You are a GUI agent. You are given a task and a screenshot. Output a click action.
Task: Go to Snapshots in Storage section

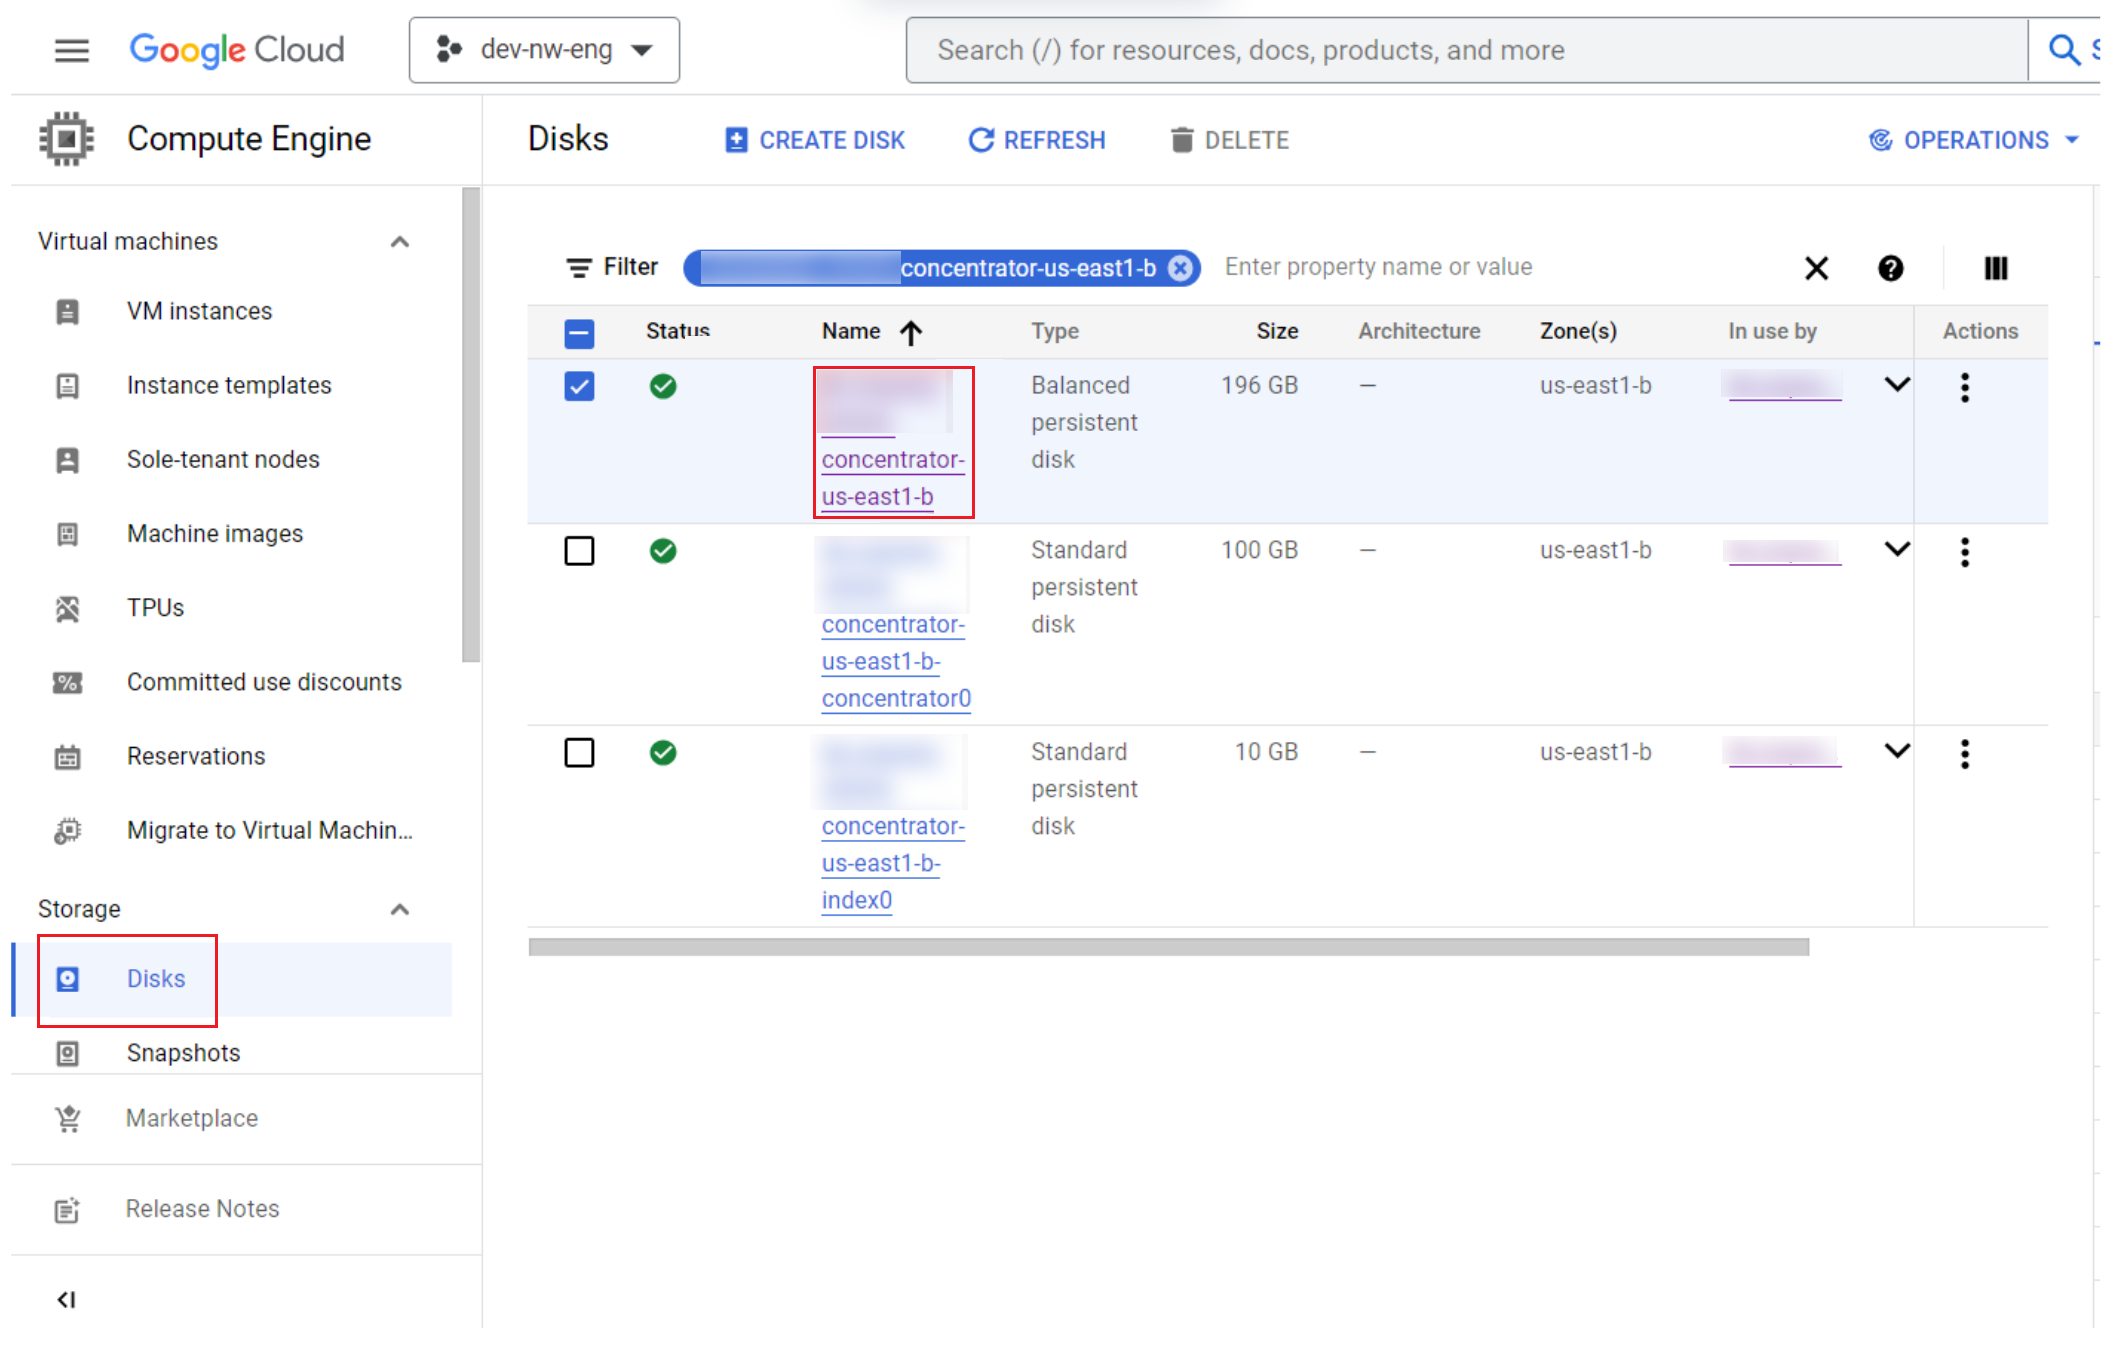coord(183,1053)
